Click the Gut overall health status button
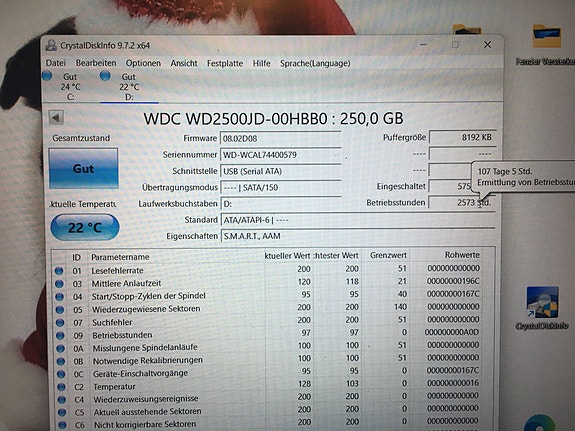The image size is (575, 431). pyautogui.click(x=84, y=169)
